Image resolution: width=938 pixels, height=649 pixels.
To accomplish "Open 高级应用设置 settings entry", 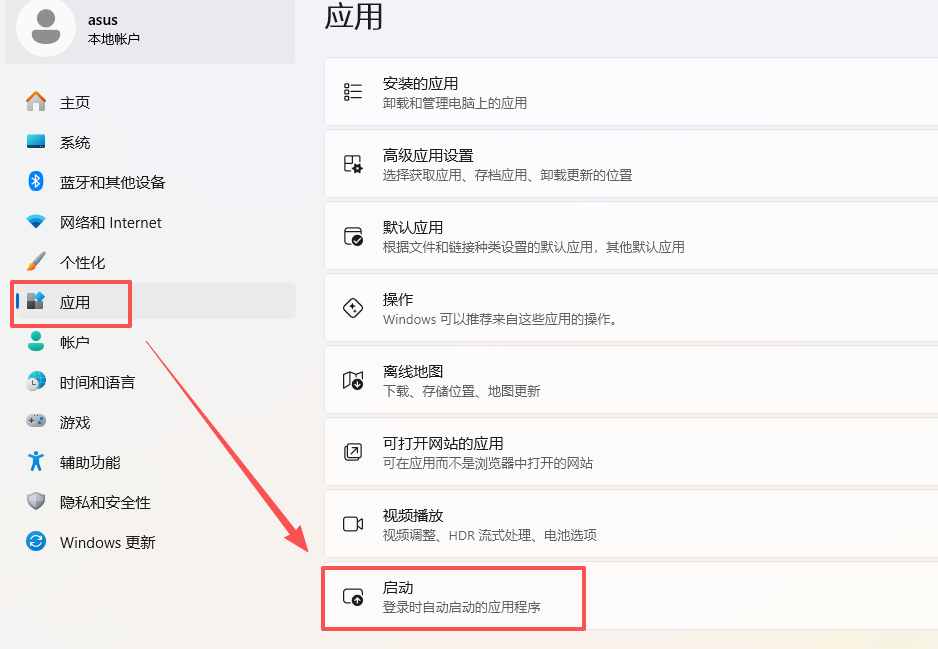I will [x=631, y=164].
